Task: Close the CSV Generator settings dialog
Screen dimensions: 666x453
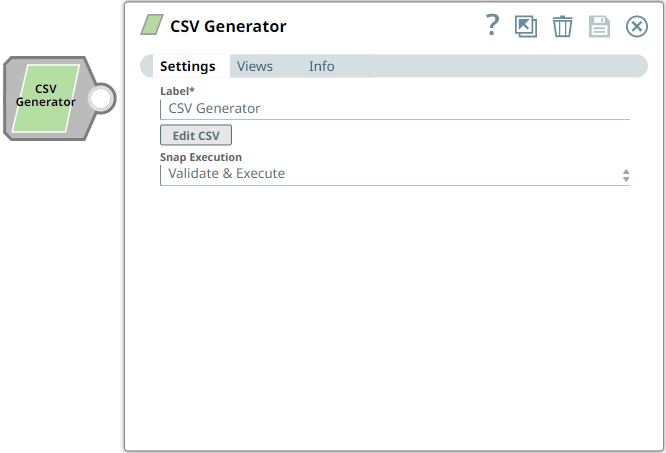Action: [637, 27]
